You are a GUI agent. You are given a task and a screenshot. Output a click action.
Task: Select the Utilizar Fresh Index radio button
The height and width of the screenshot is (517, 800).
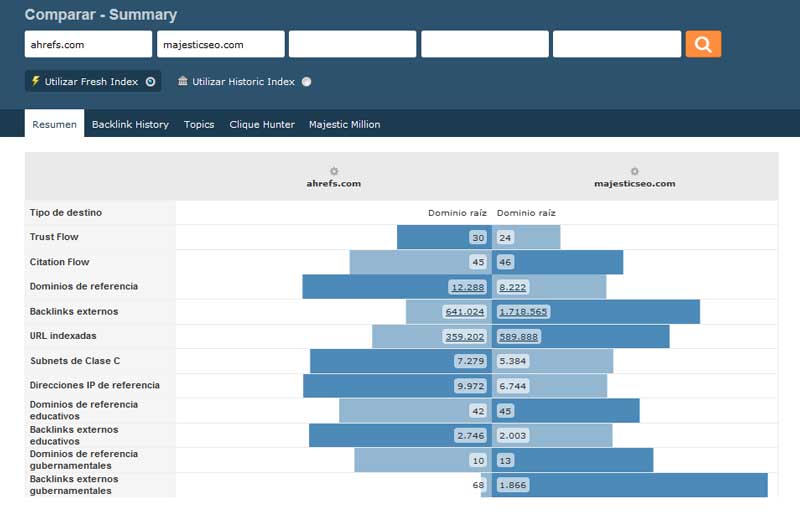(150, 82)
